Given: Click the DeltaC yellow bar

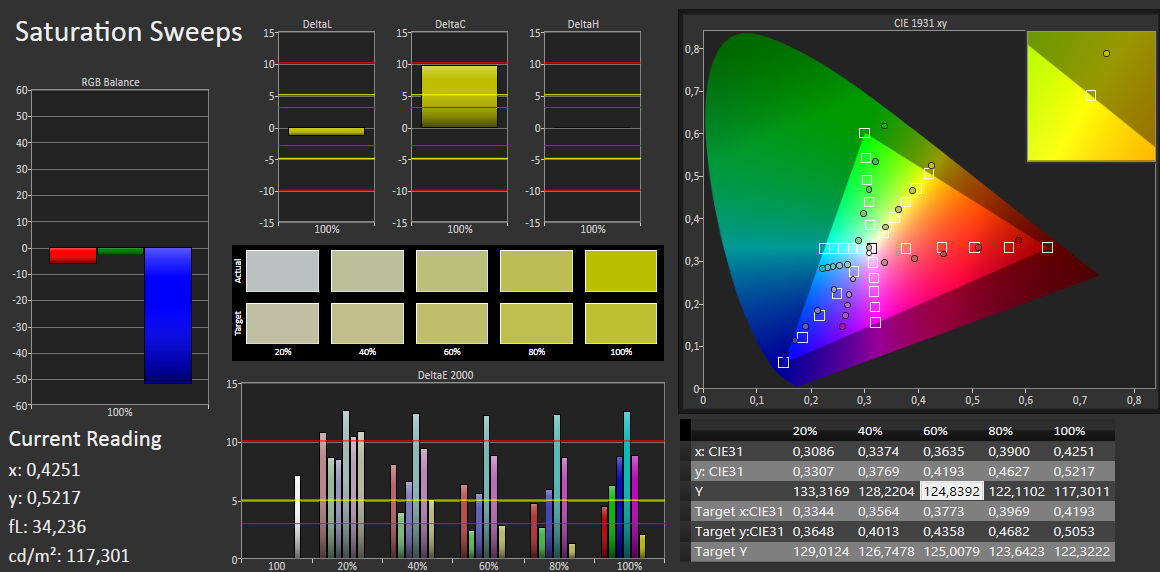Looking at the screenshot, I should click(x=459, y=97).
